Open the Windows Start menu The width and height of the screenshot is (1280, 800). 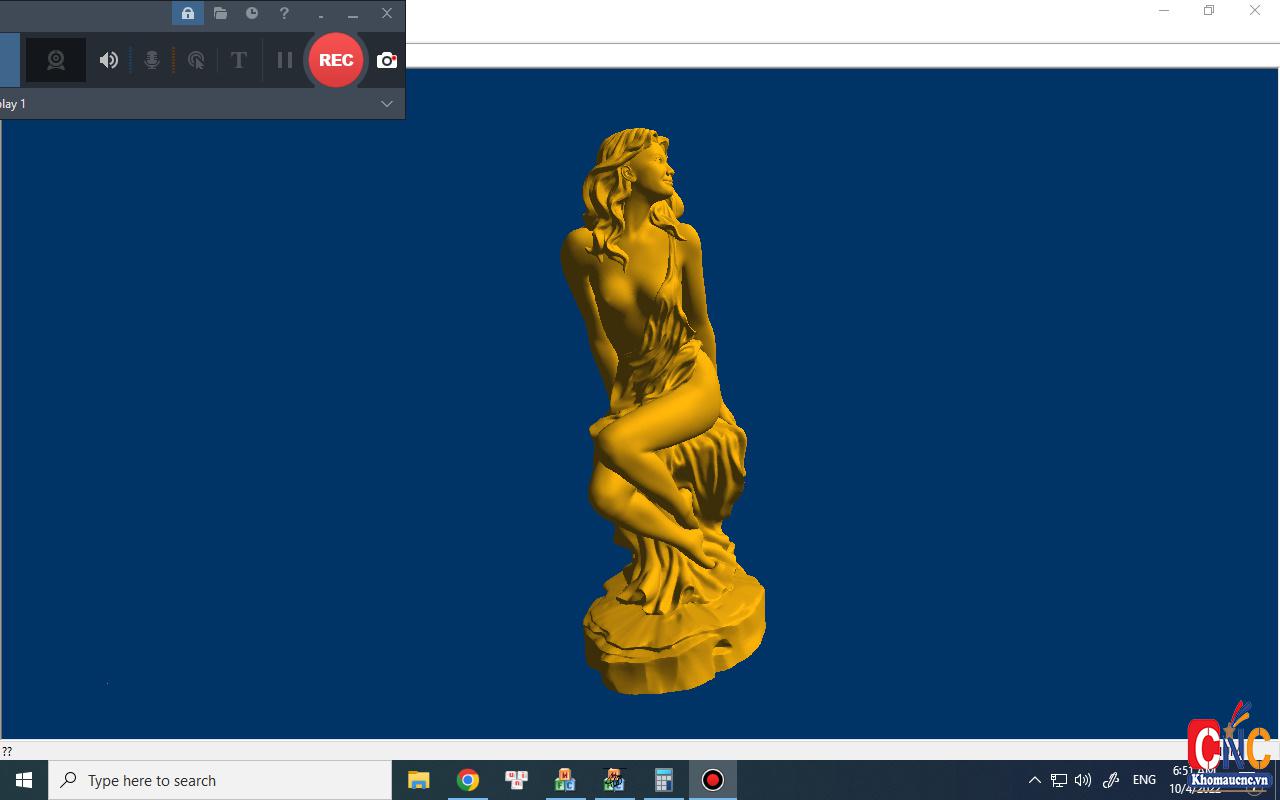click(24, 780)
